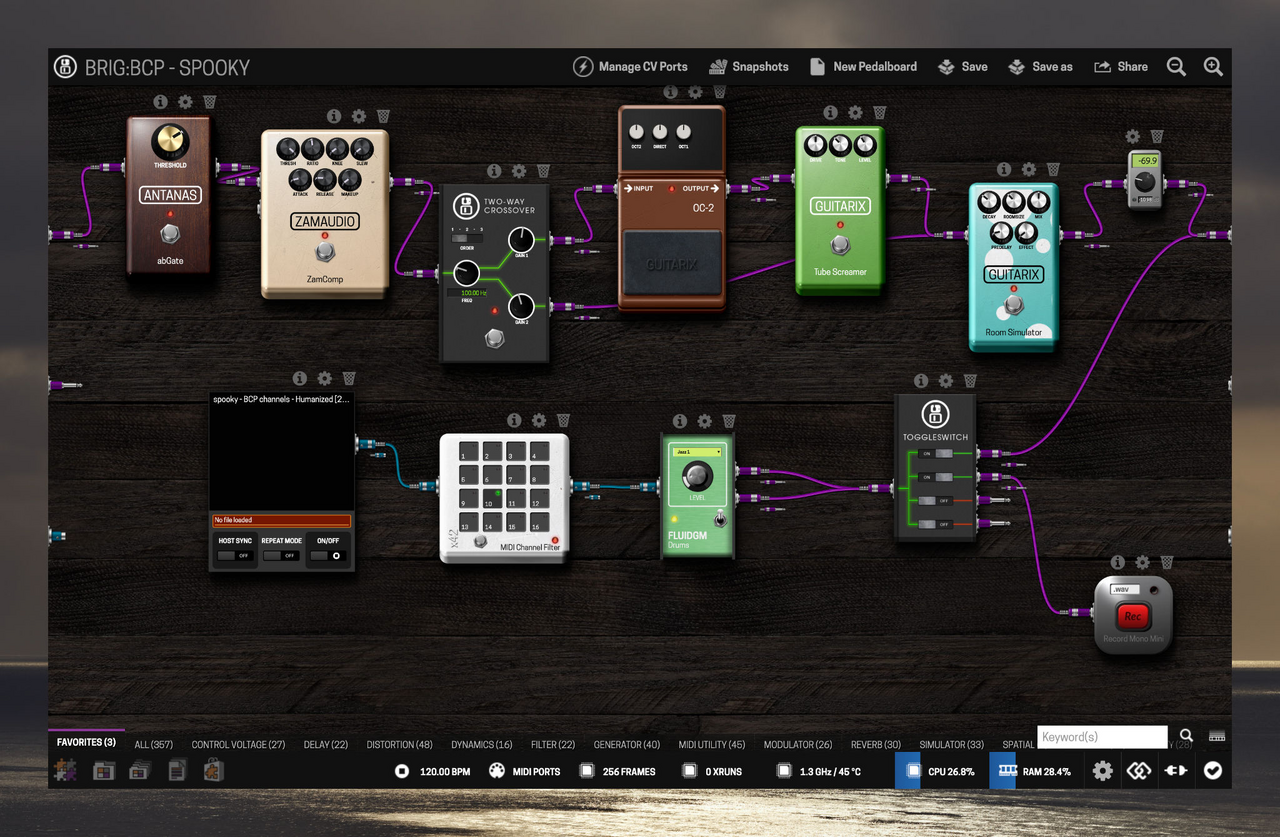1280x837 pixels.
Task: Select the REVERB (30) category tab
Action: coord(875,744)
